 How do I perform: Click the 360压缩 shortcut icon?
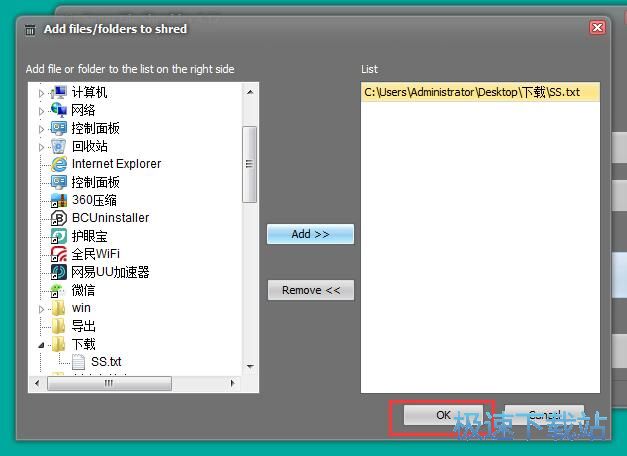[59, 200]
